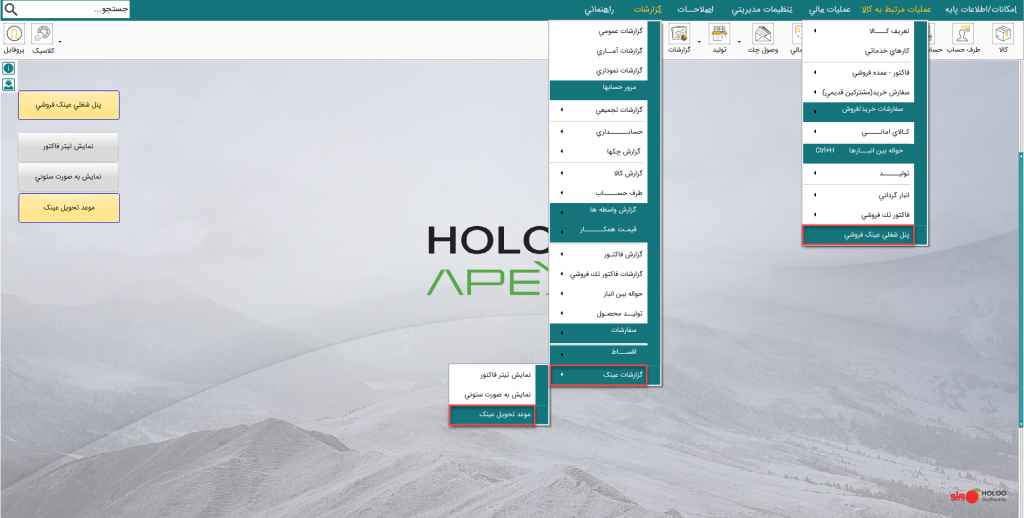Select سفارش خريد(مشترکين قديمي) menu entry

(x=857, y=92)
